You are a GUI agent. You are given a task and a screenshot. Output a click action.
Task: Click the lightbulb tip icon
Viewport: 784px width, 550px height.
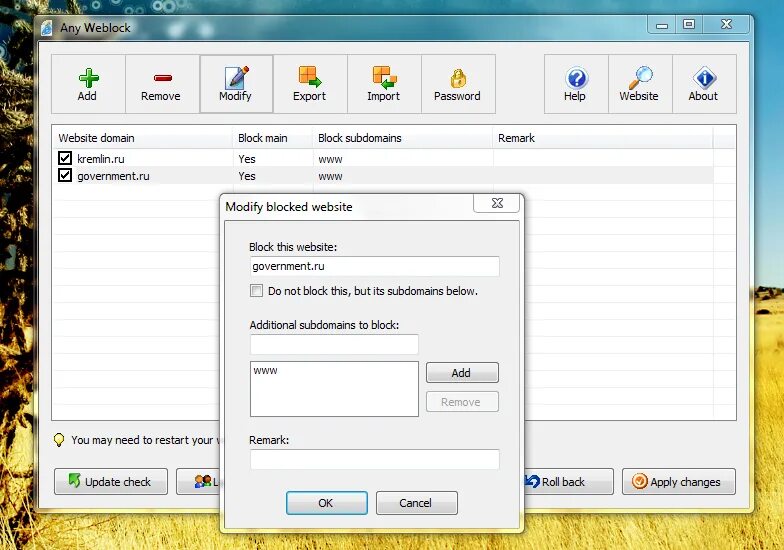(x=59, y=440)
